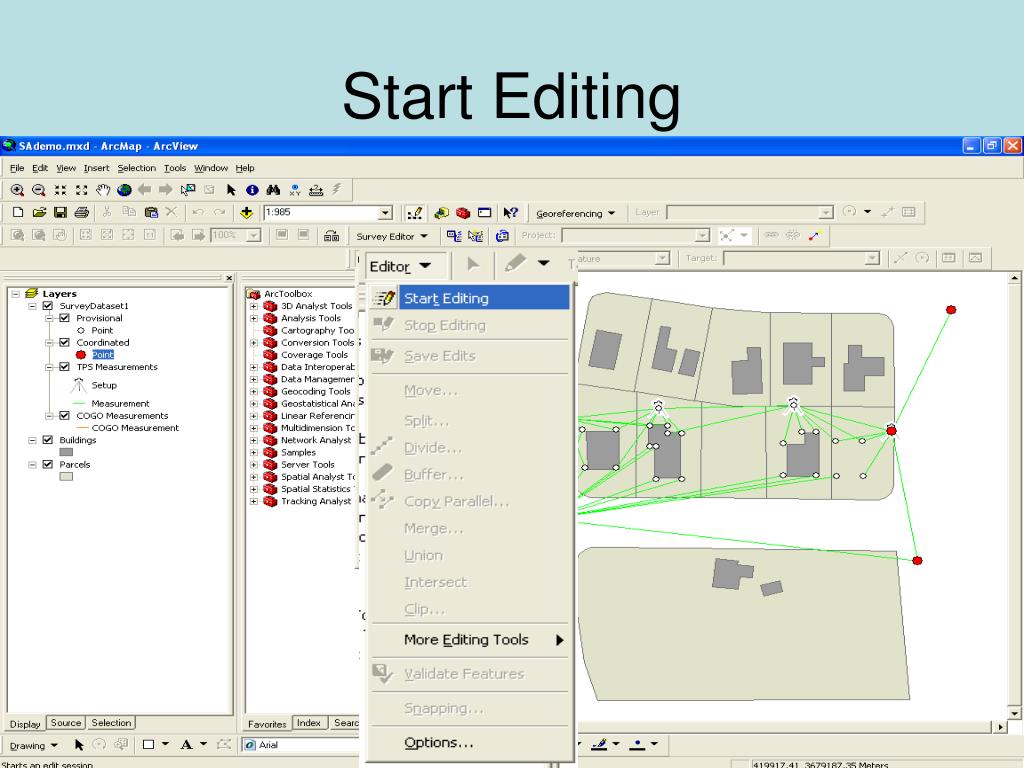
Task: Open the Drawing menu button
Action: coord(33,745)
